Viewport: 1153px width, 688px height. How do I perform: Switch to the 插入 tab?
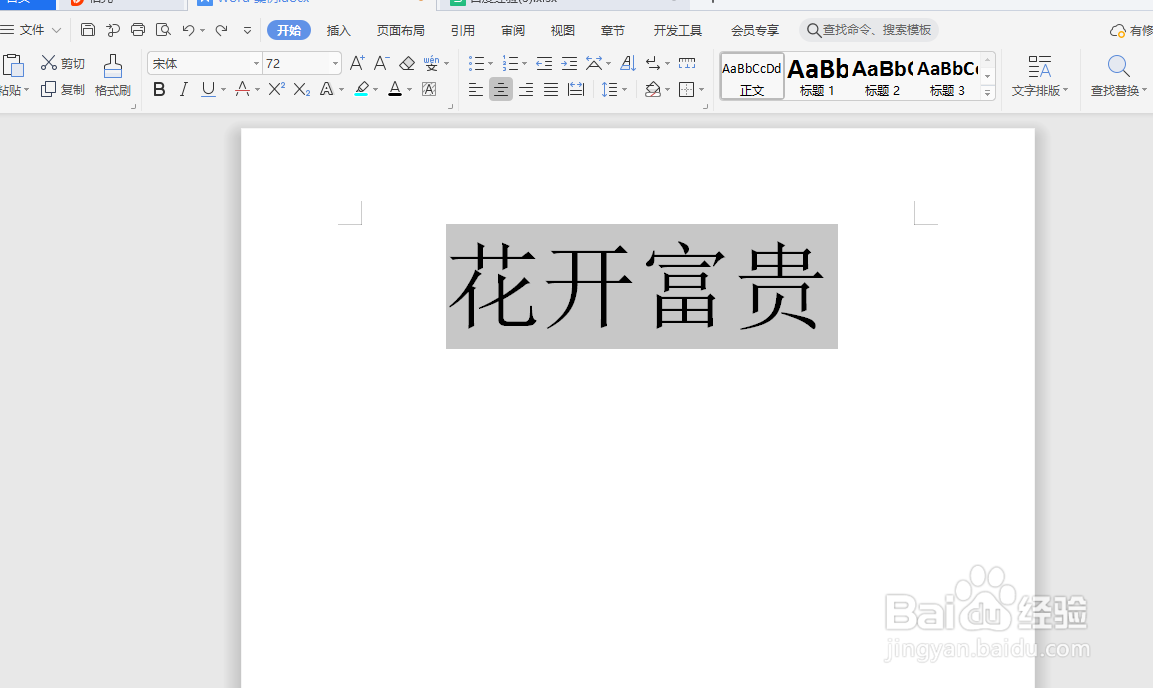click(338, 30)
